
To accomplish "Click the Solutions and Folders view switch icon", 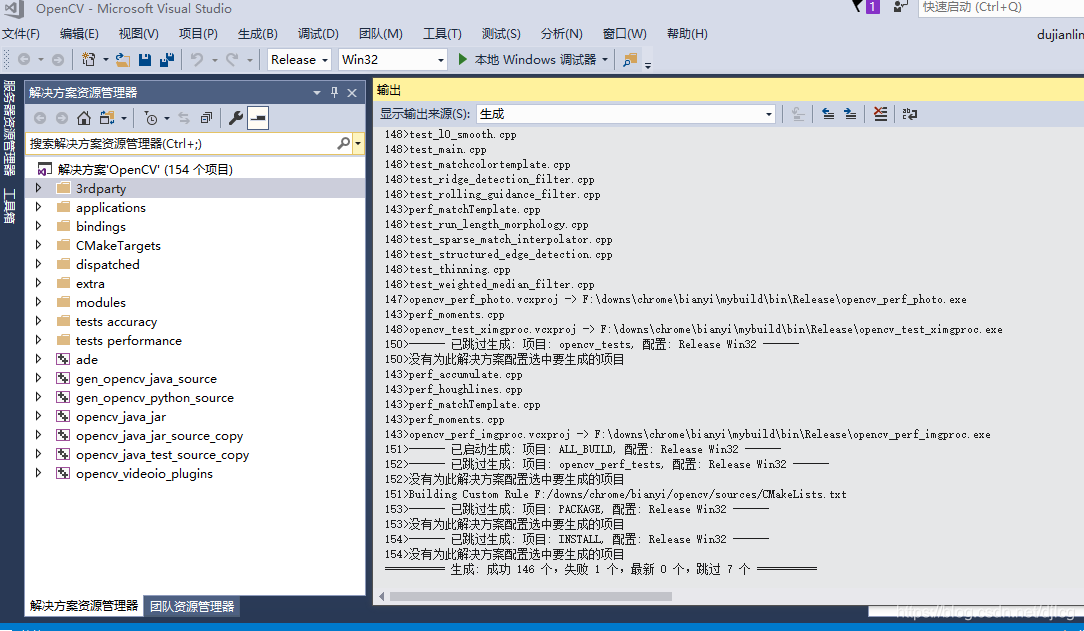I will click(x=107, y=118).
